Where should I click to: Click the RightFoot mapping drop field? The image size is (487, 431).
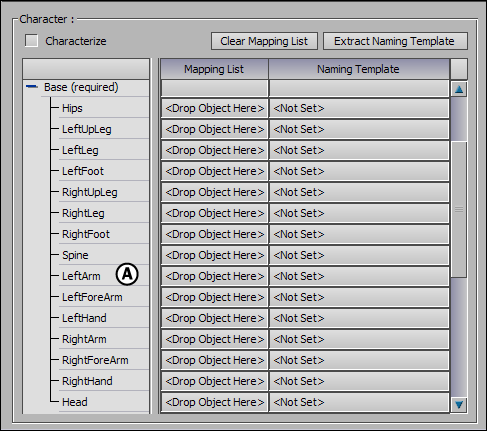(214, 234)
